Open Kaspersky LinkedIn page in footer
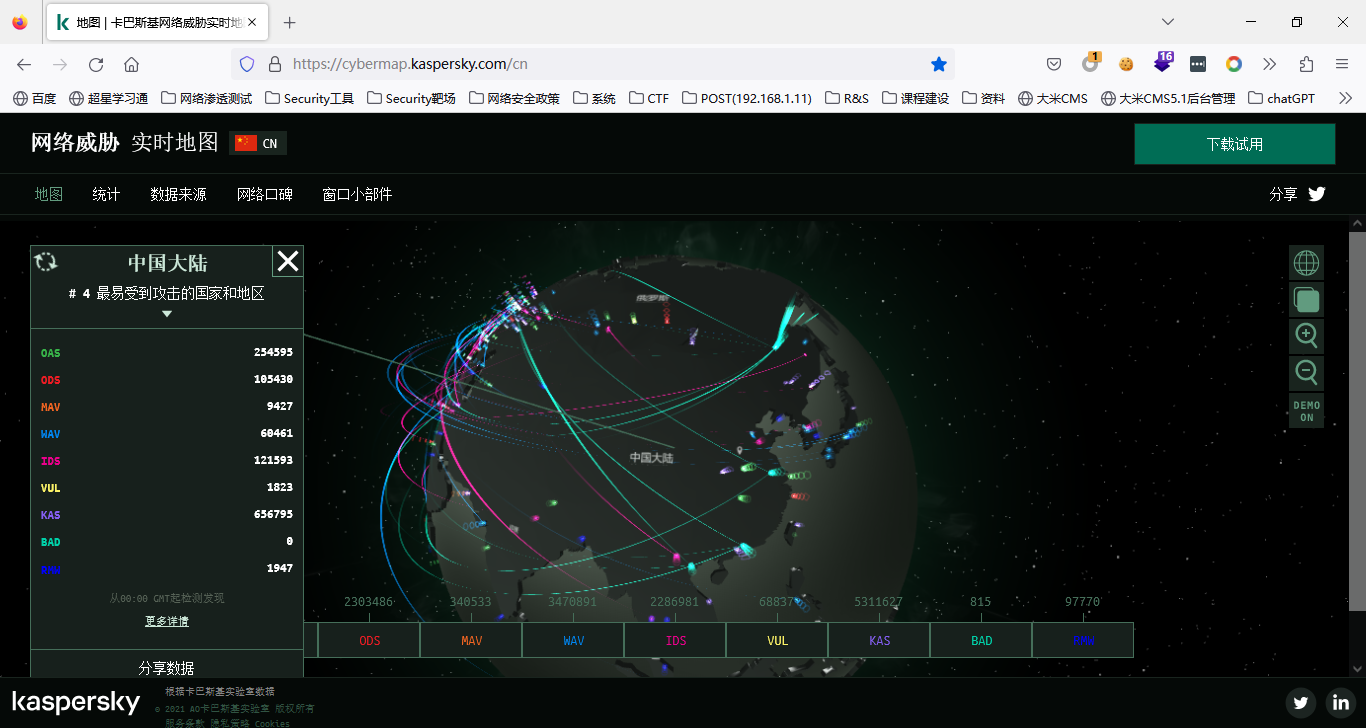 (x=1340, y=702)
